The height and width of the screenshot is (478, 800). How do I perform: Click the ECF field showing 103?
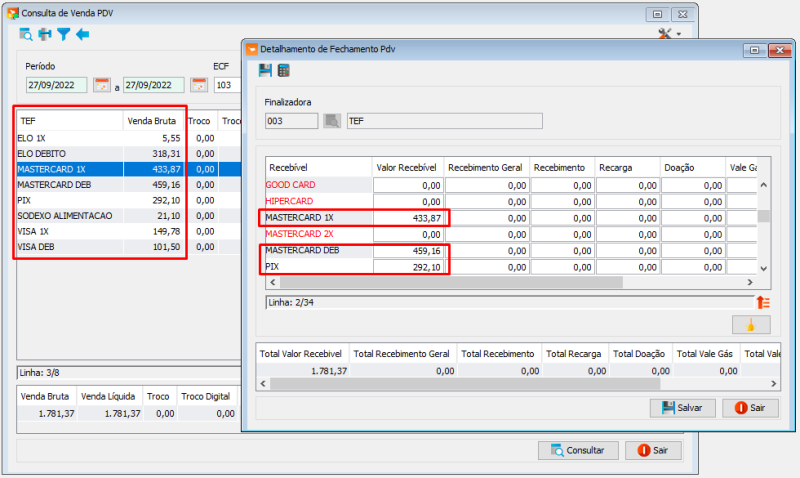point(228,85)
